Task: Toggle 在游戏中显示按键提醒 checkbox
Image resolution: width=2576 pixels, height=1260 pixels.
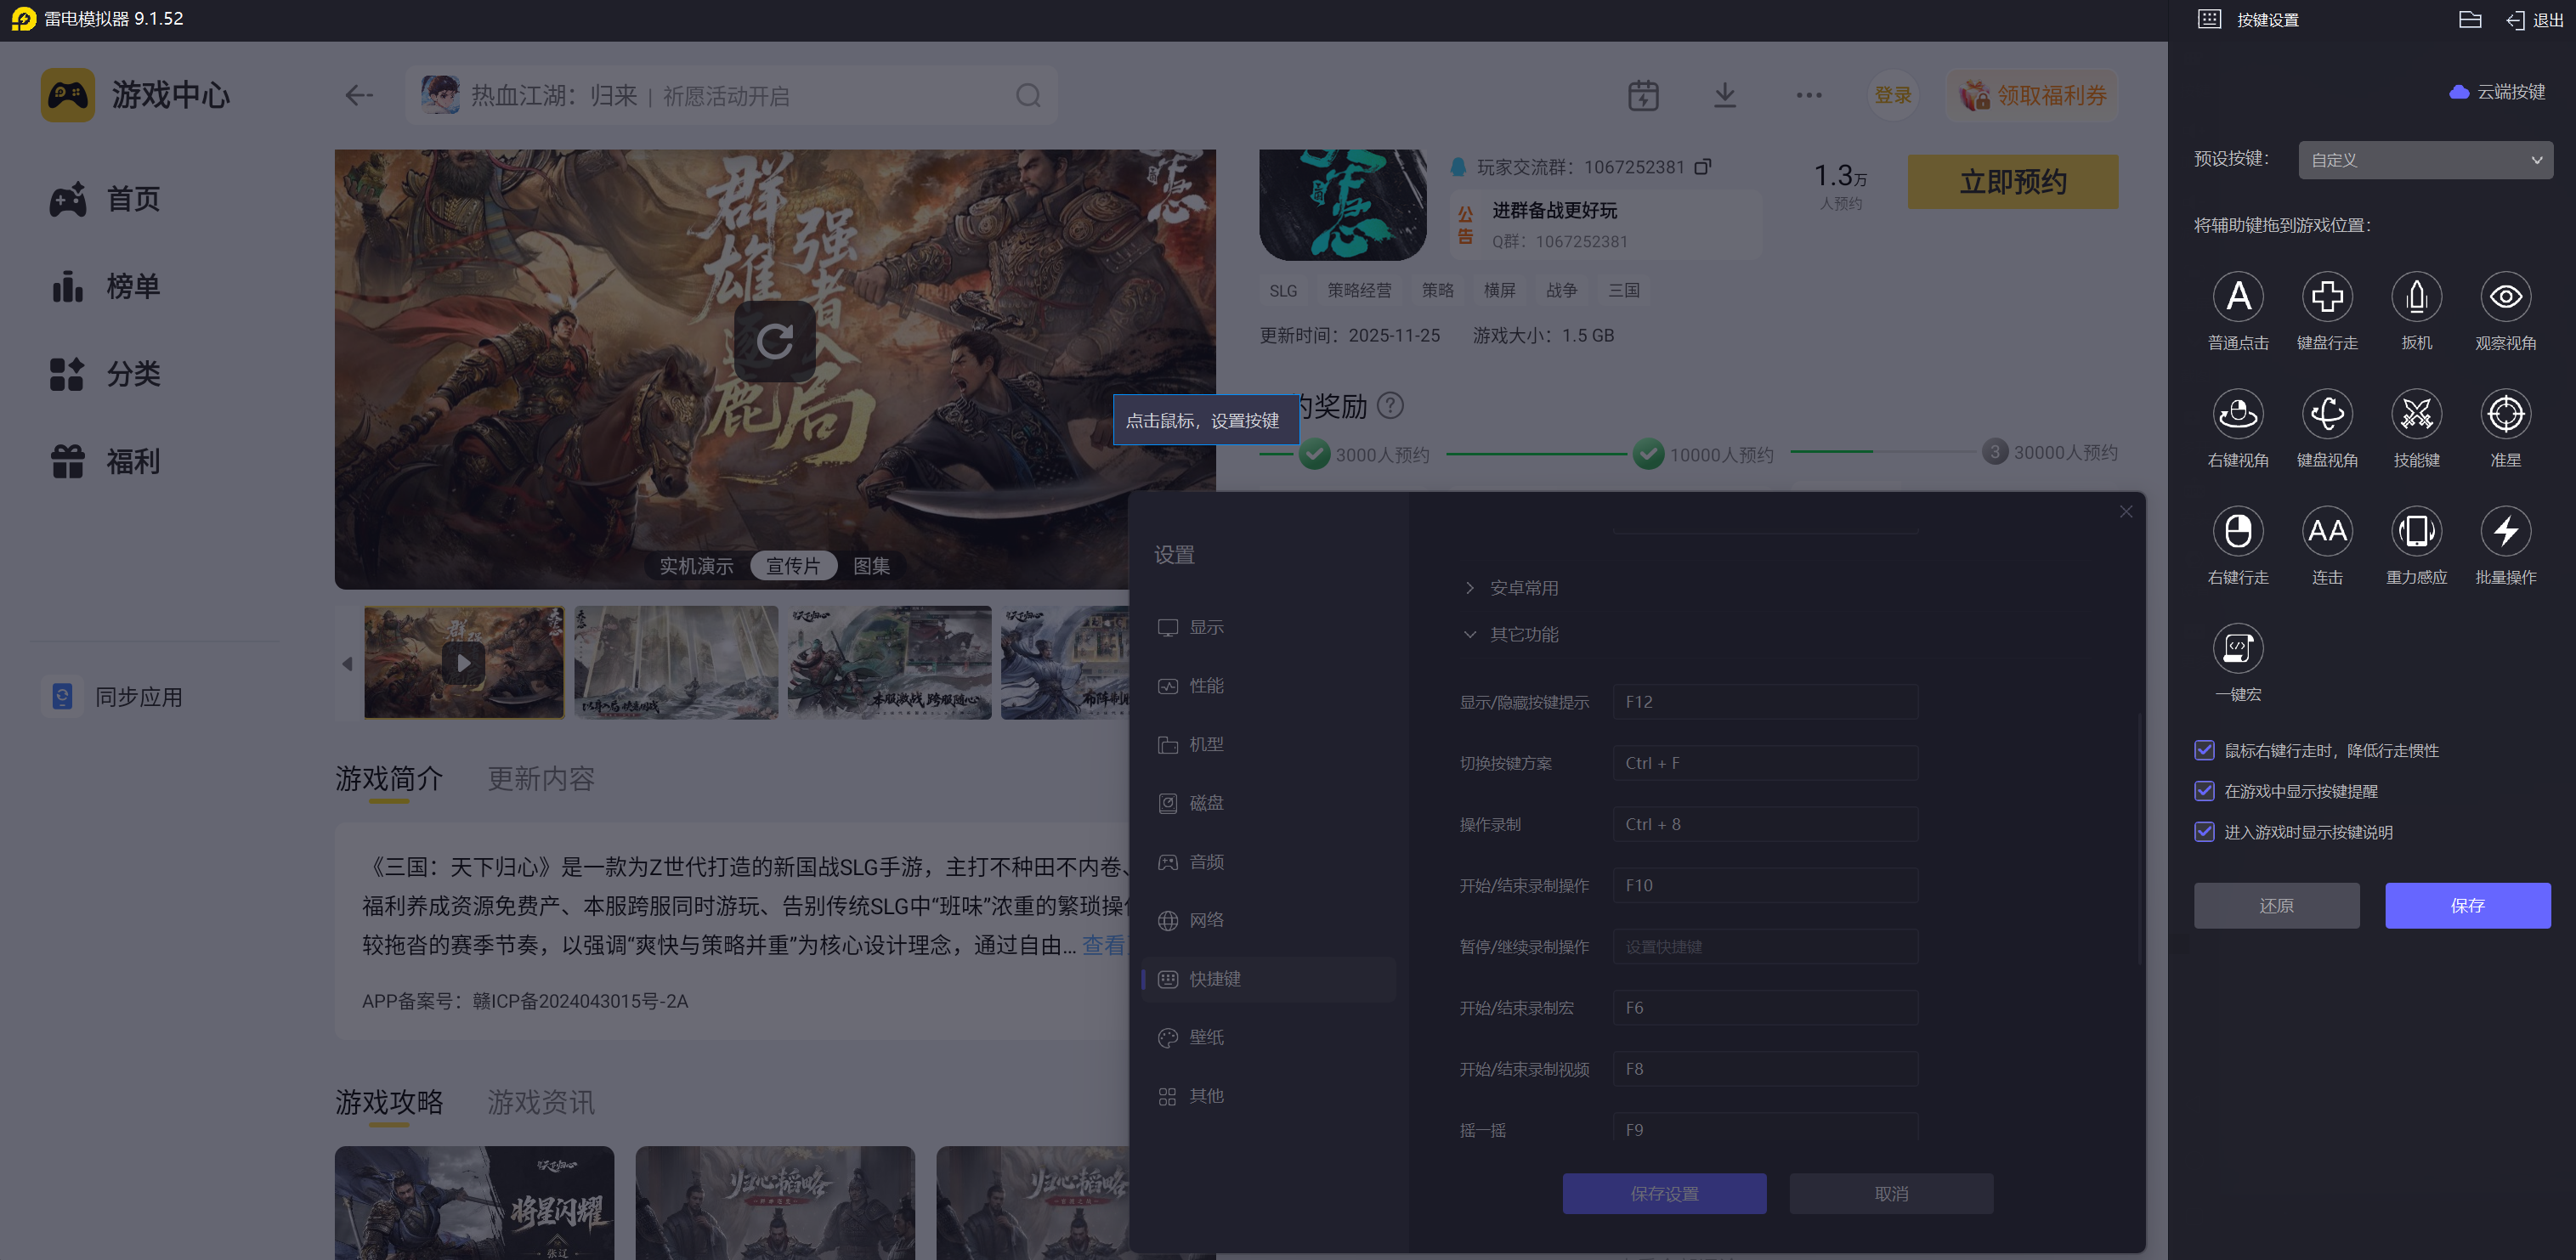Action: [x=2204, y=791]
